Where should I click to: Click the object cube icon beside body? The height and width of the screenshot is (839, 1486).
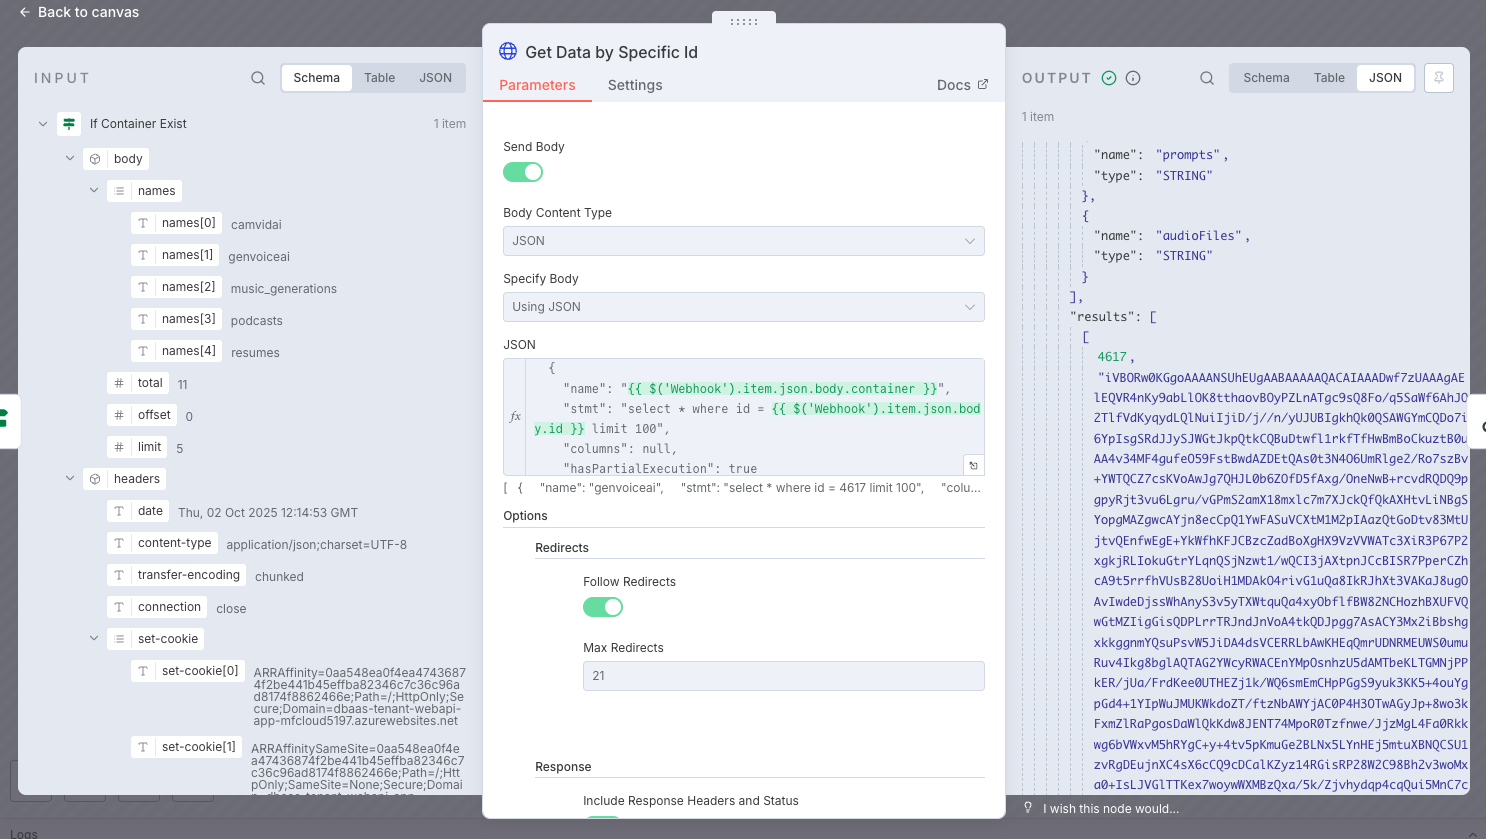tap(95, 159)
